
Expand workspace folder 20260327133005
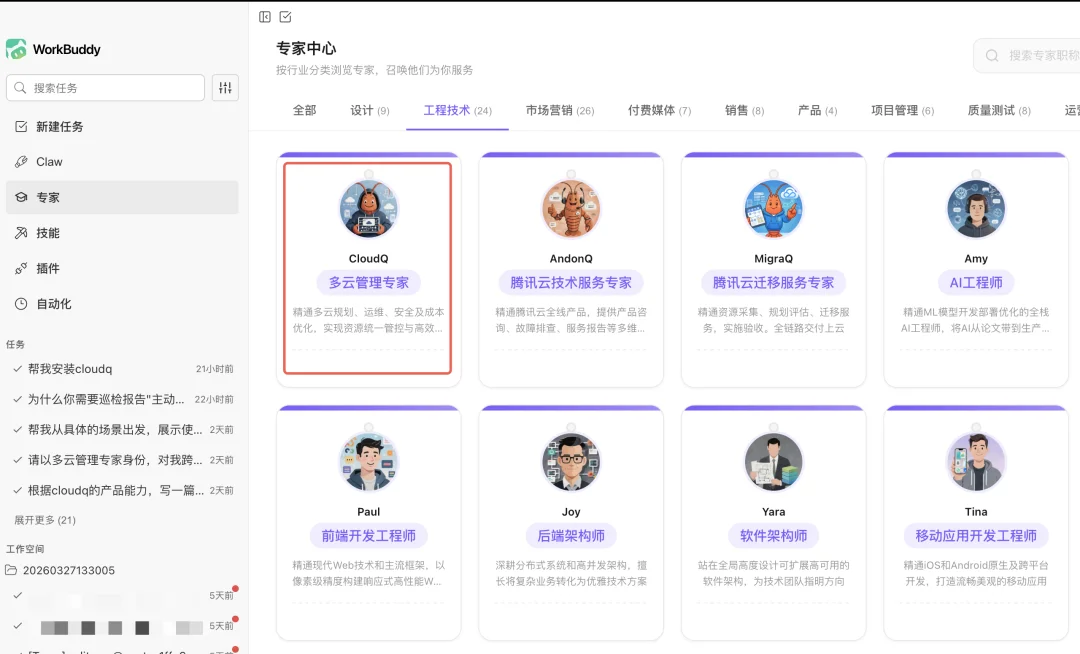click(70, 570)
